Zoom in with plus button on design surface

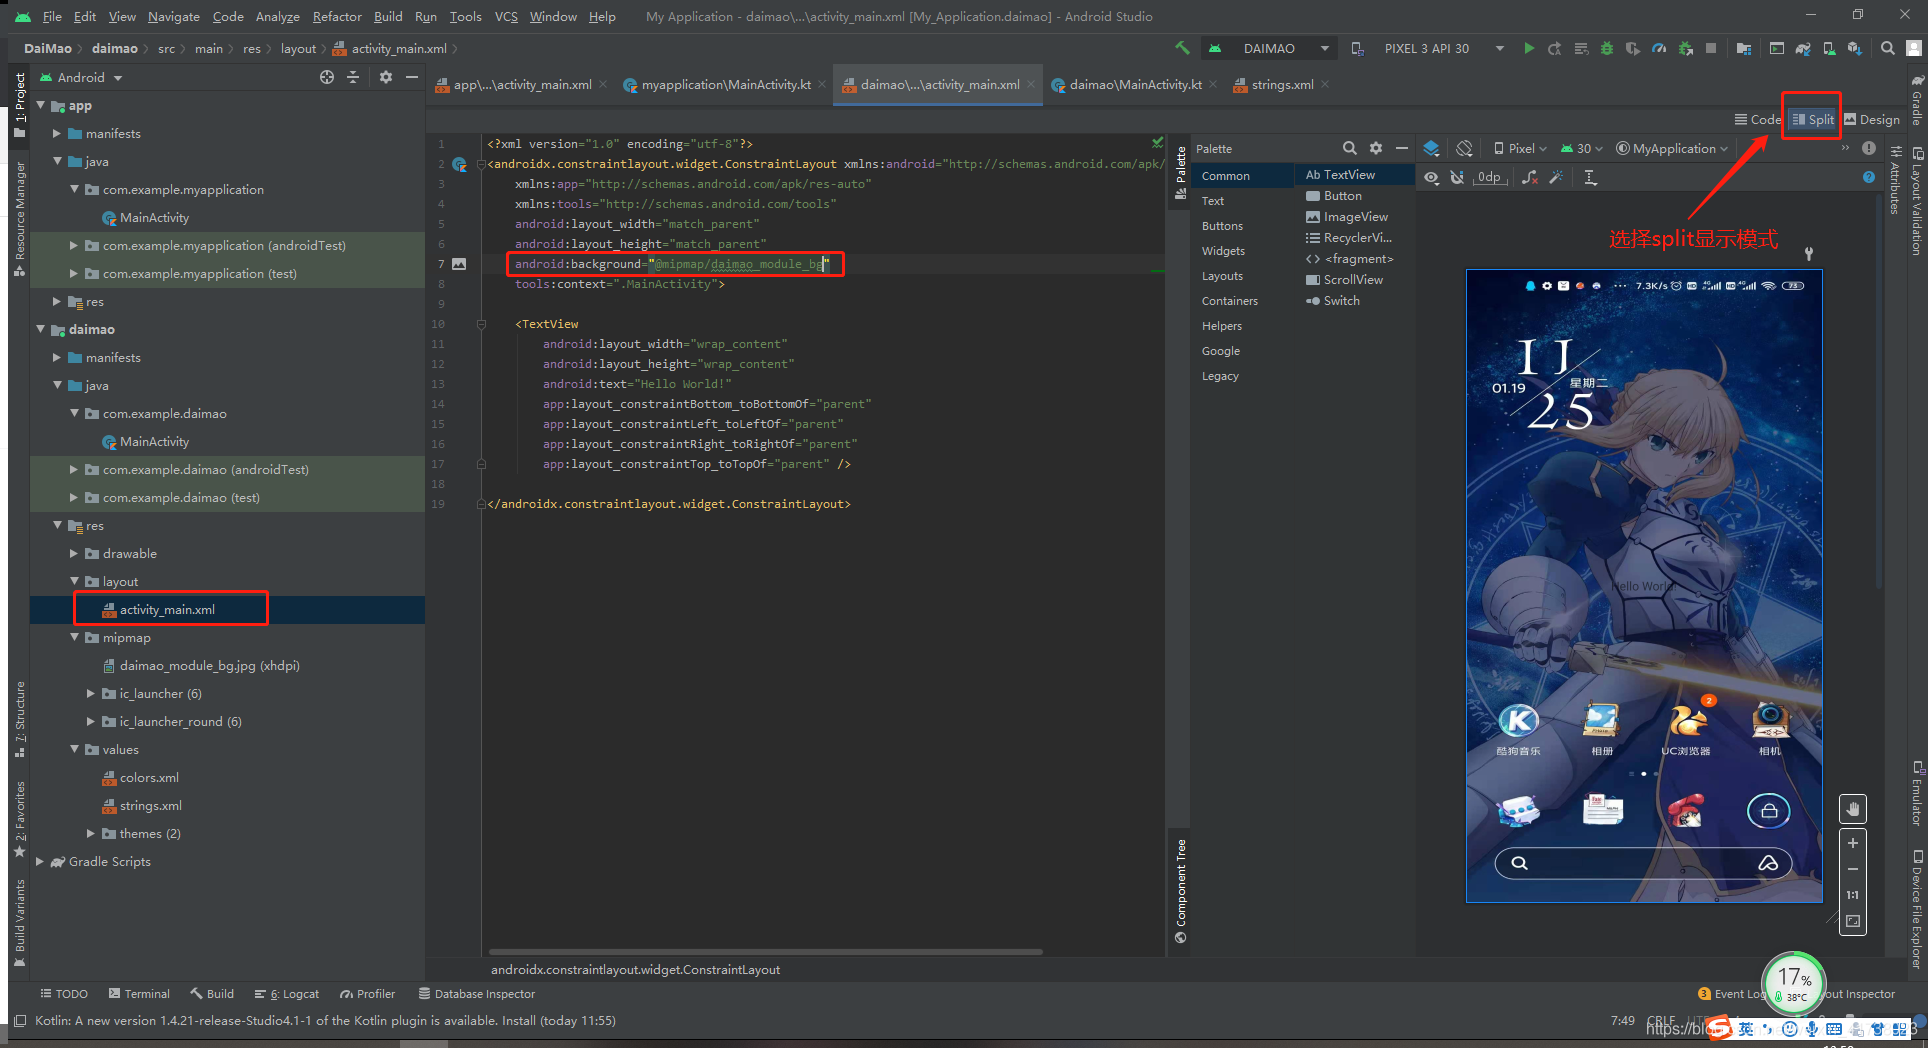(1853, 843)
